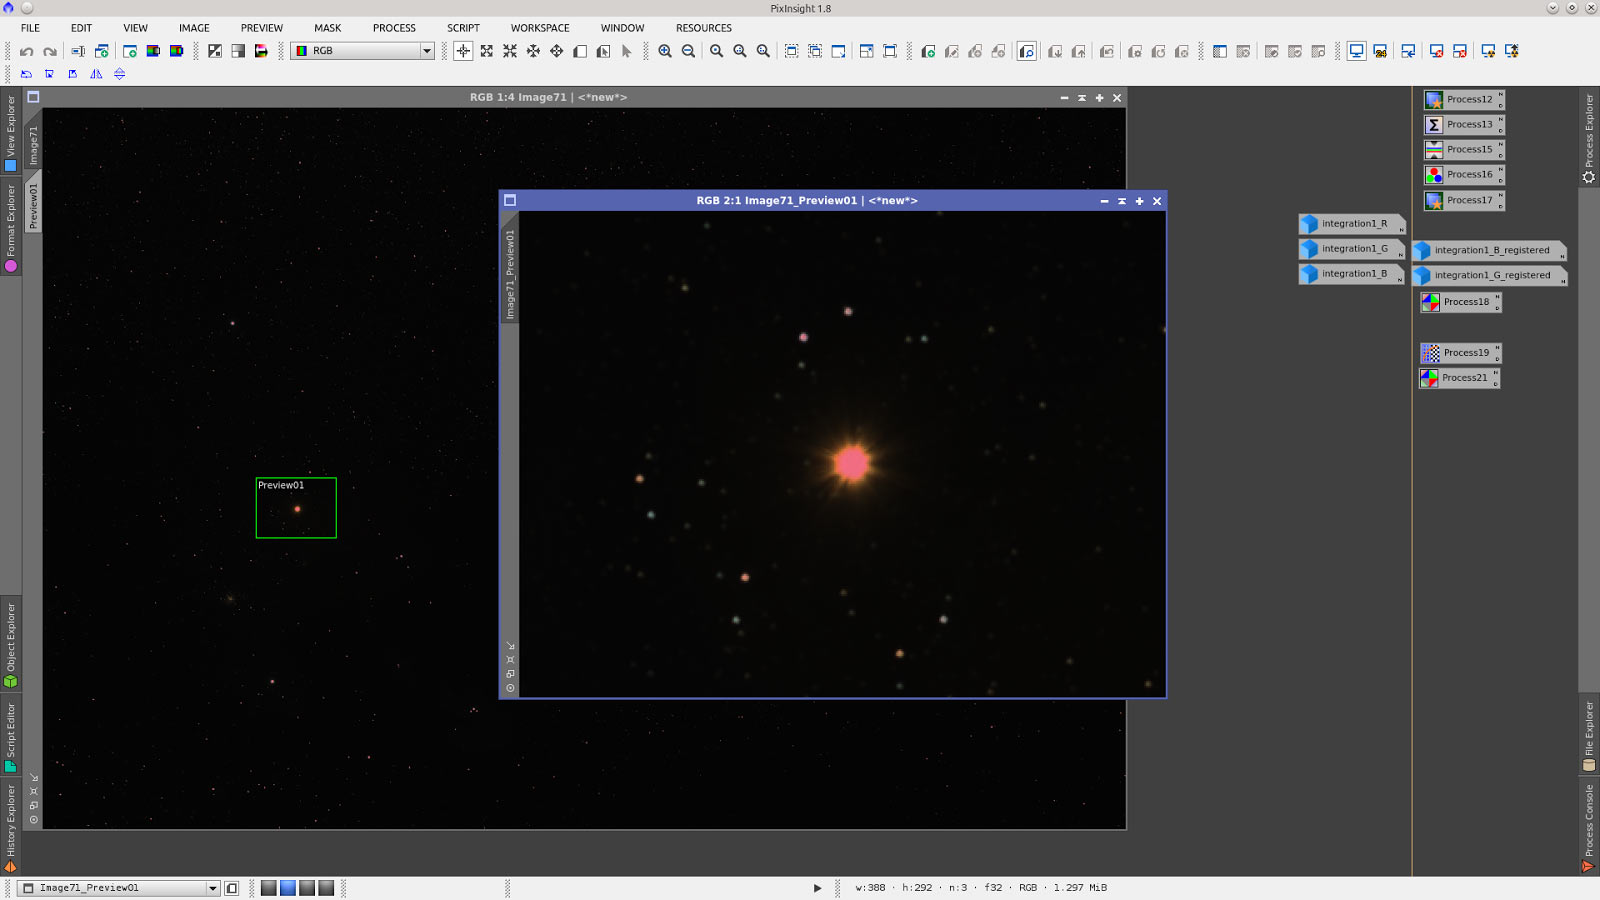Click the Zoom Out magnifier icon
1600x900 pixels.
[689, 51]
